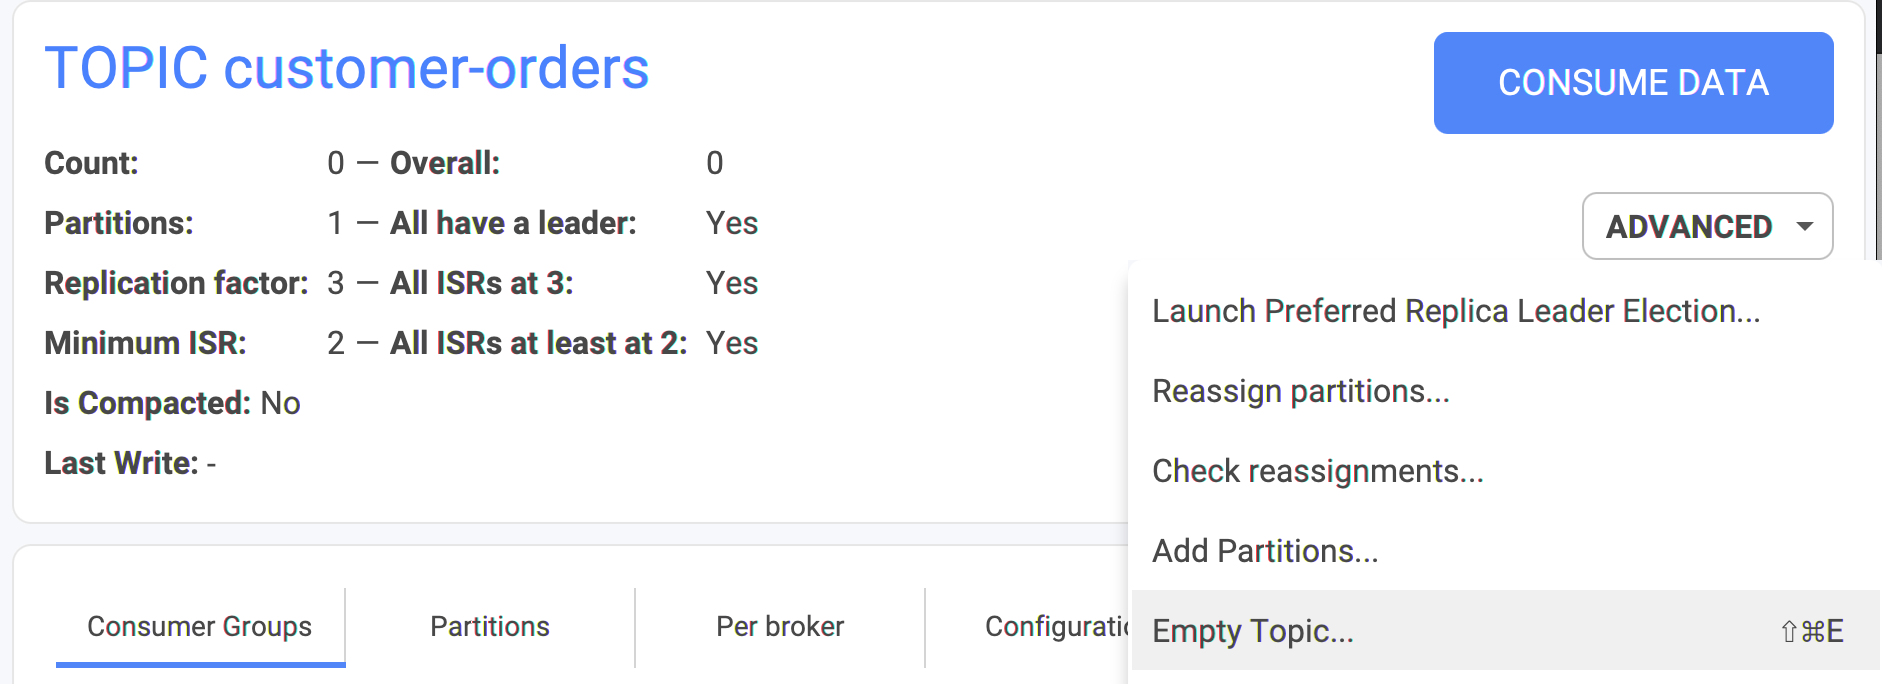The image size is (1882, 684).
Task: Click the Is Compacted No value
Action: point(280,403)
